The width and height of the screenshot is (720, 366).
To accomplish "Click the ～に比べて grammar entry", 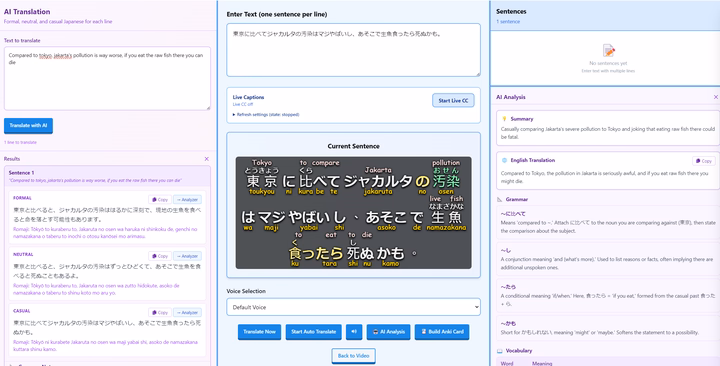I will 607,222.
